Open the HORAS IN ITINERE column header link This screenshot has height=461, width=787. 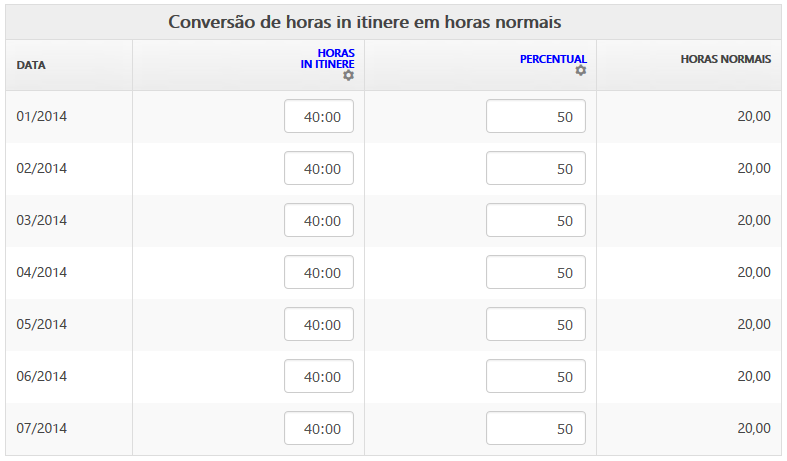[328, 59]
